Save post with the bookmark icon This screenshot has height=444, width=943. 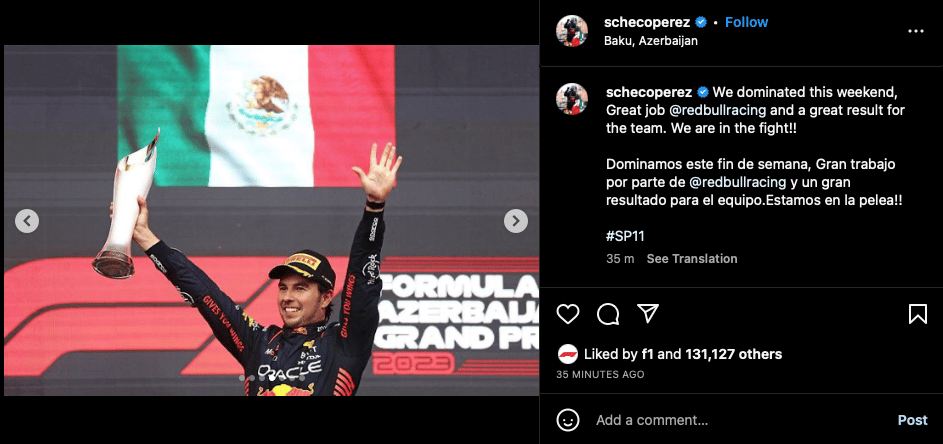pos(918,313)
